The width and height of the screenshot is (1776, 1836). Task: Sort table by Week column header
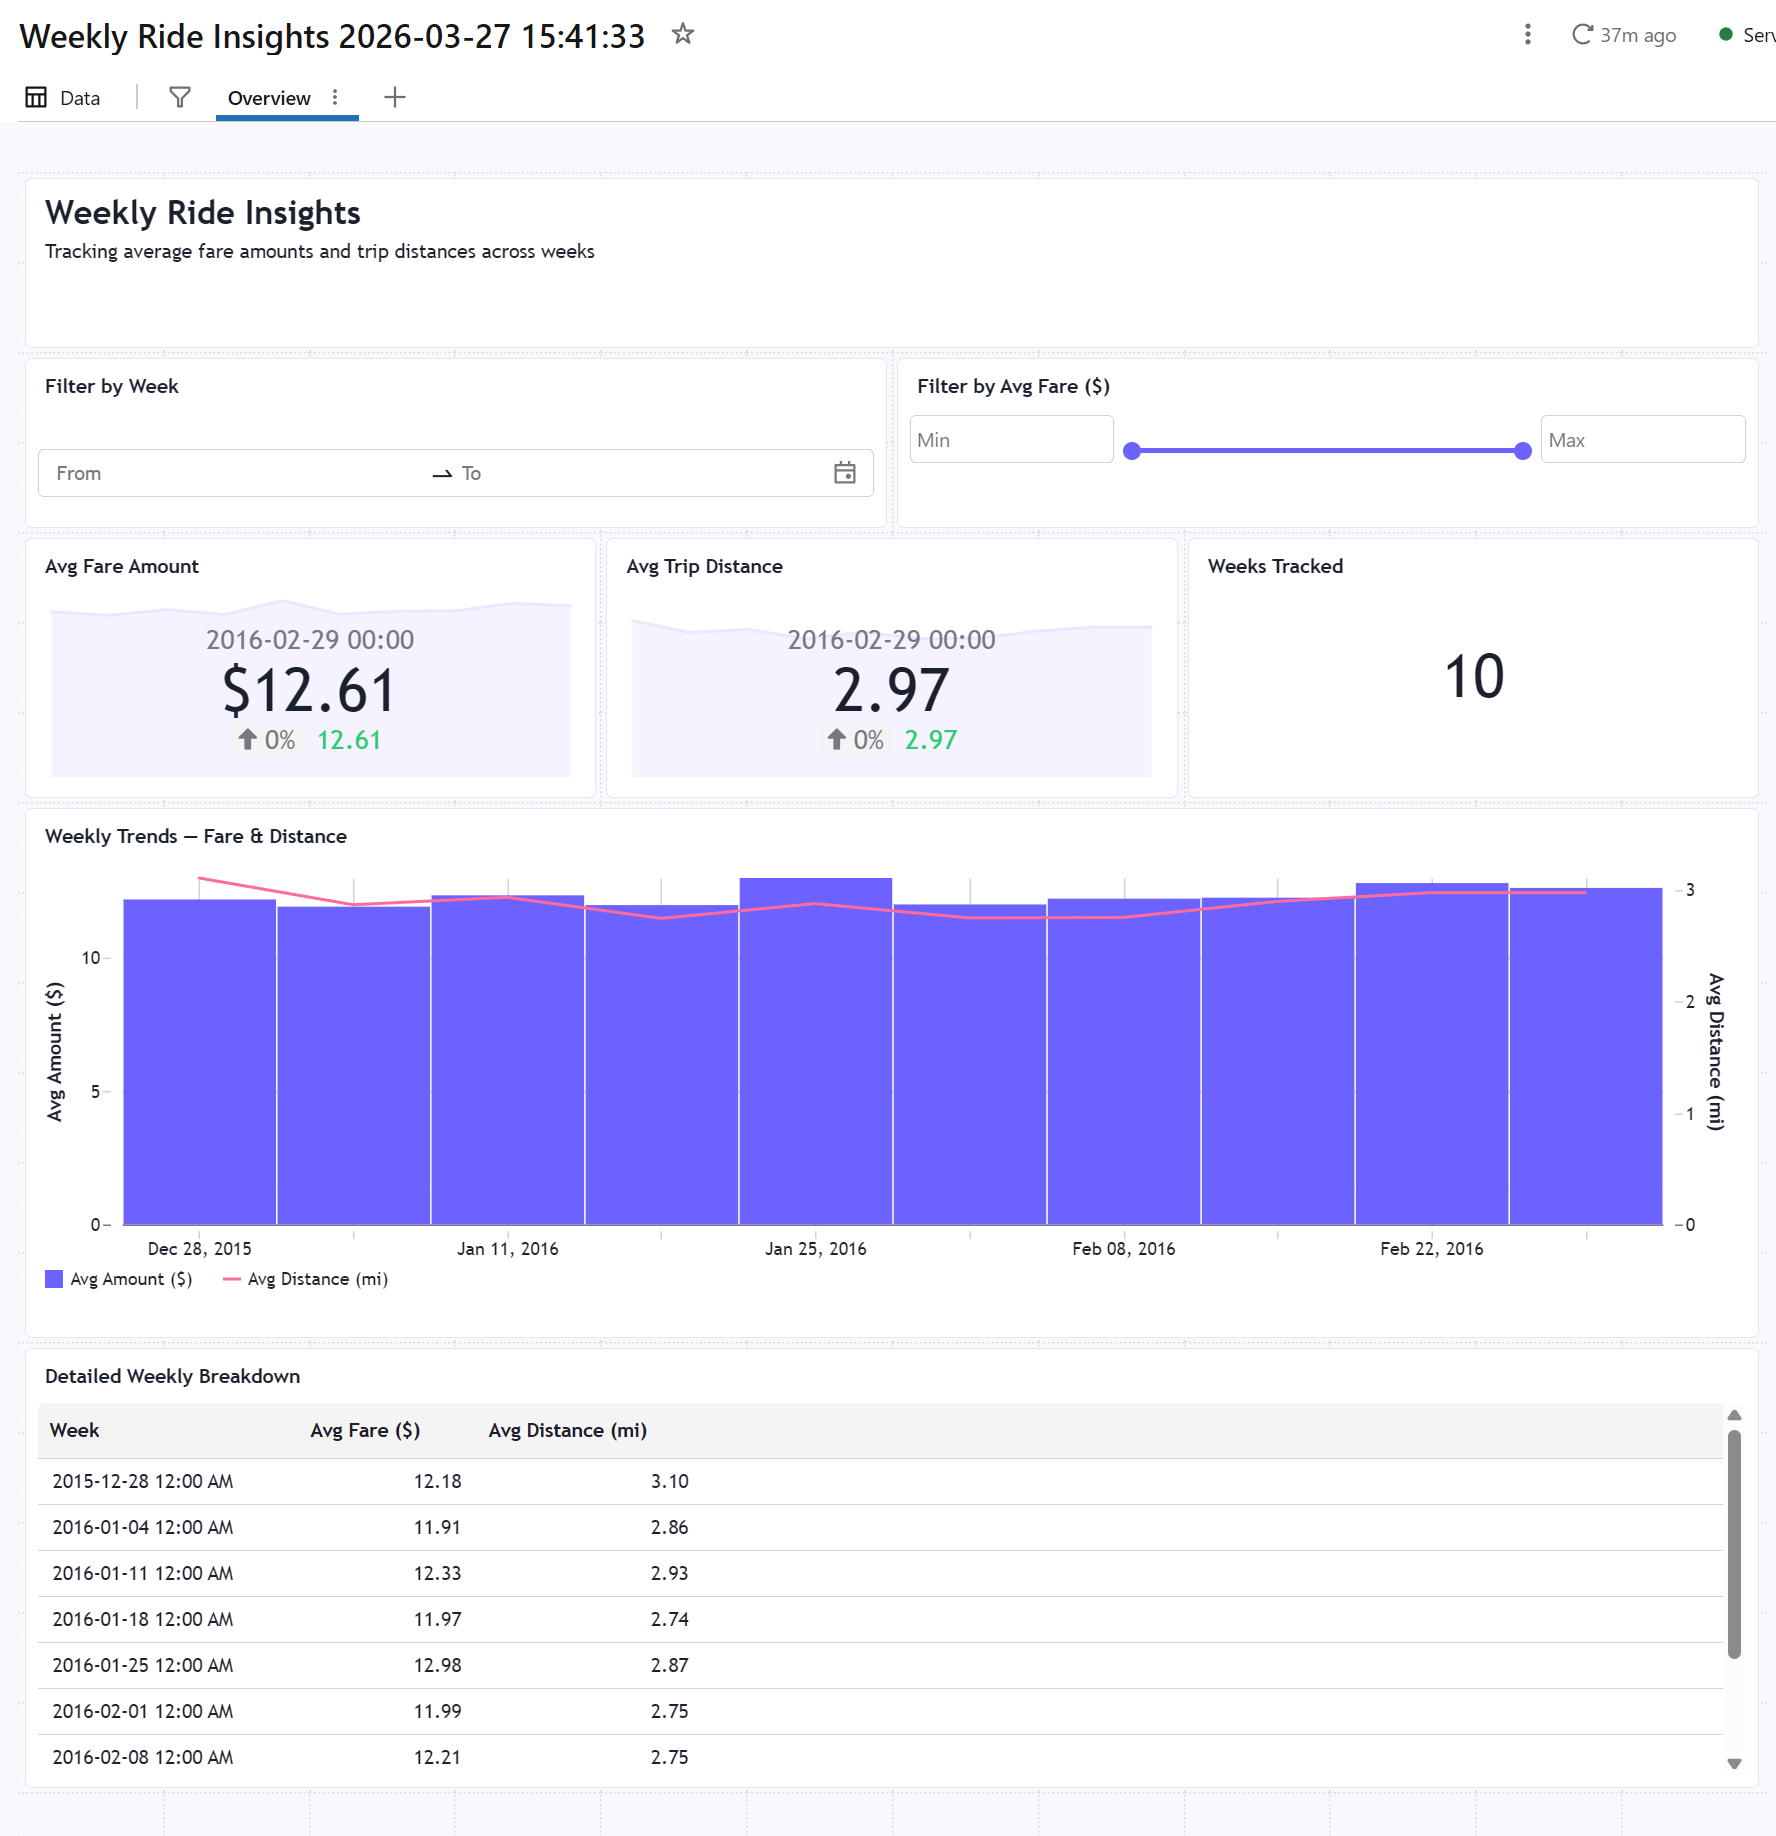pyautogui.click(x=75, y=1431)
